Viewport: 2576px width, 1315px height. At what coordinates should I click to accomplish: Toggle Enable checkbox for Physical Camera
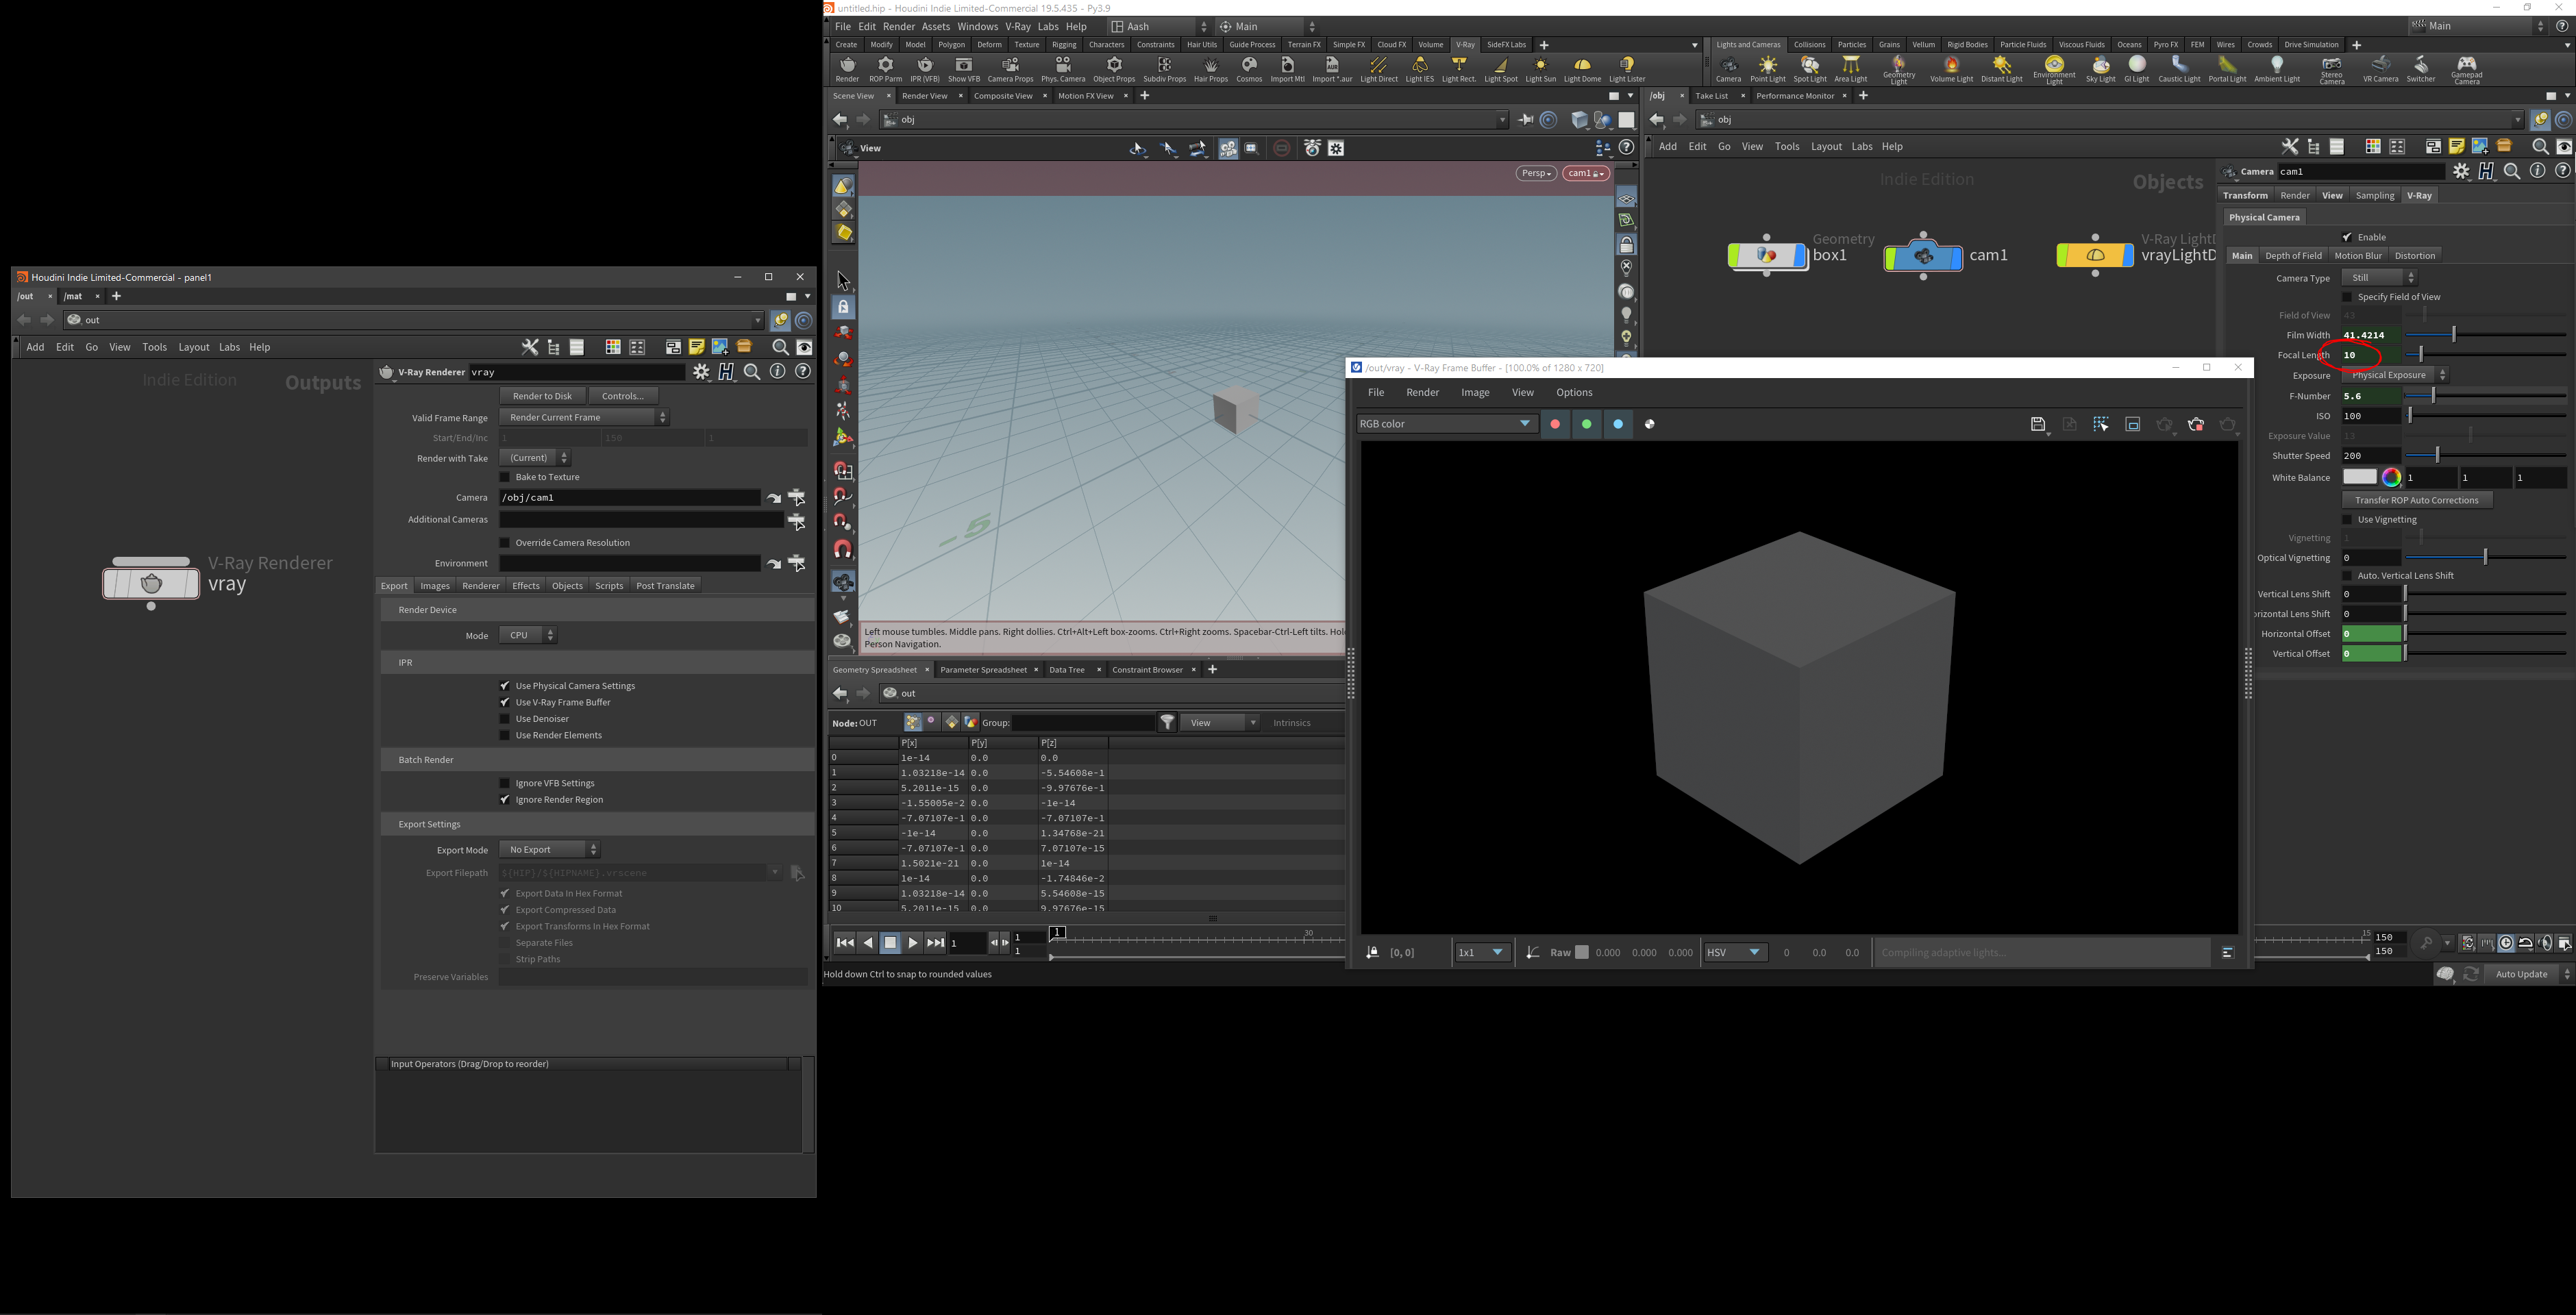click(2347, 237)
